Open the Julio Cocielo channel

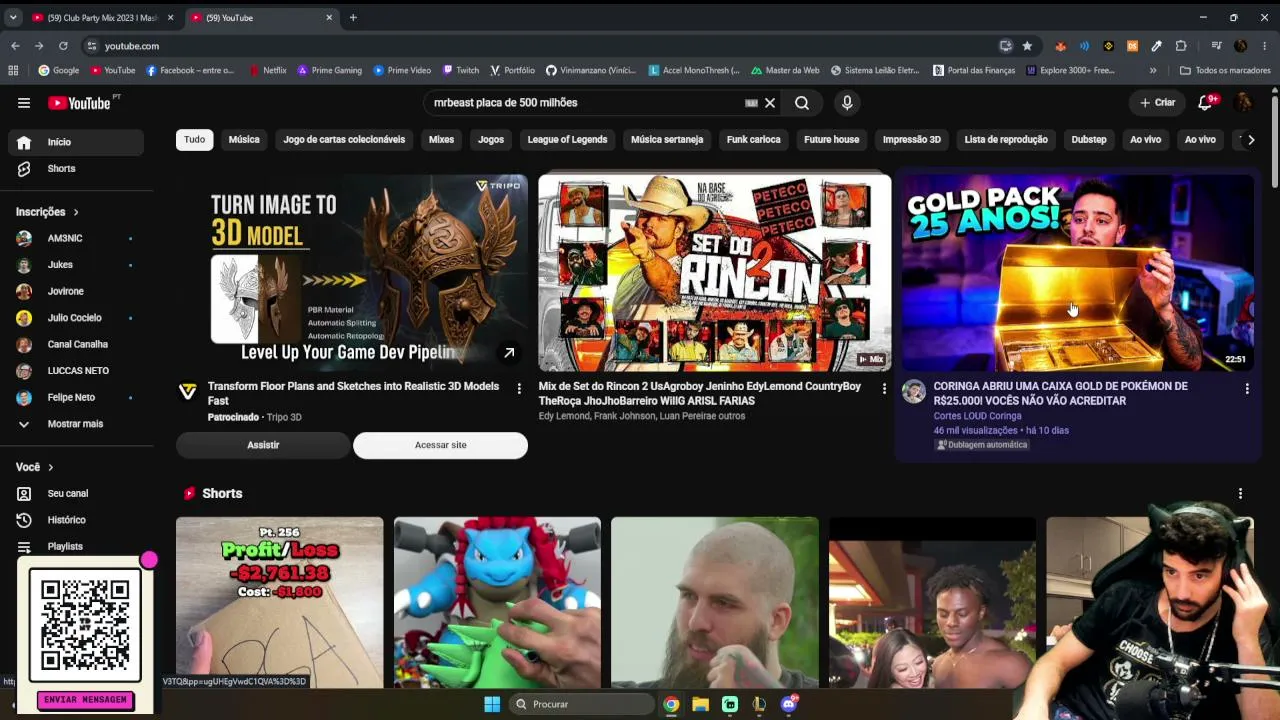pos(76,318)
